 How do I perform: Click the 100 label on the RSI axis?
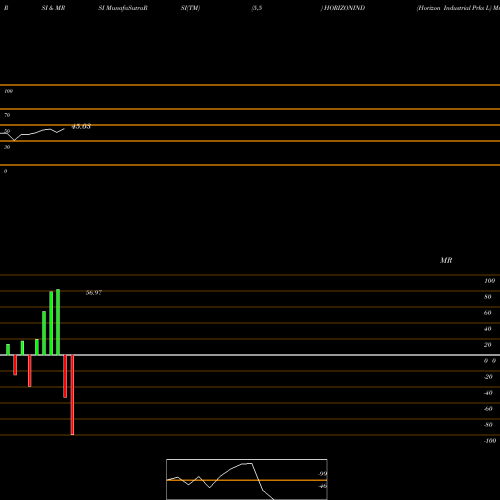9,91
